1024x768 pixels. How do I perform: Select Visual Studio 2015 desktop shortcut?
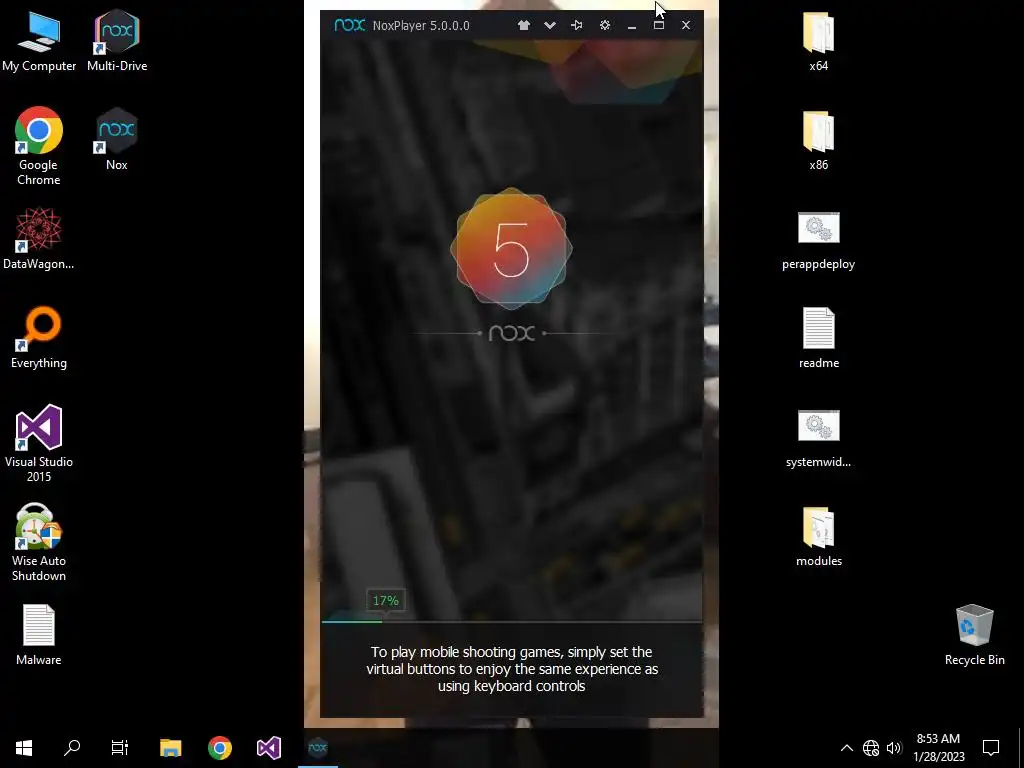point(39,443)
